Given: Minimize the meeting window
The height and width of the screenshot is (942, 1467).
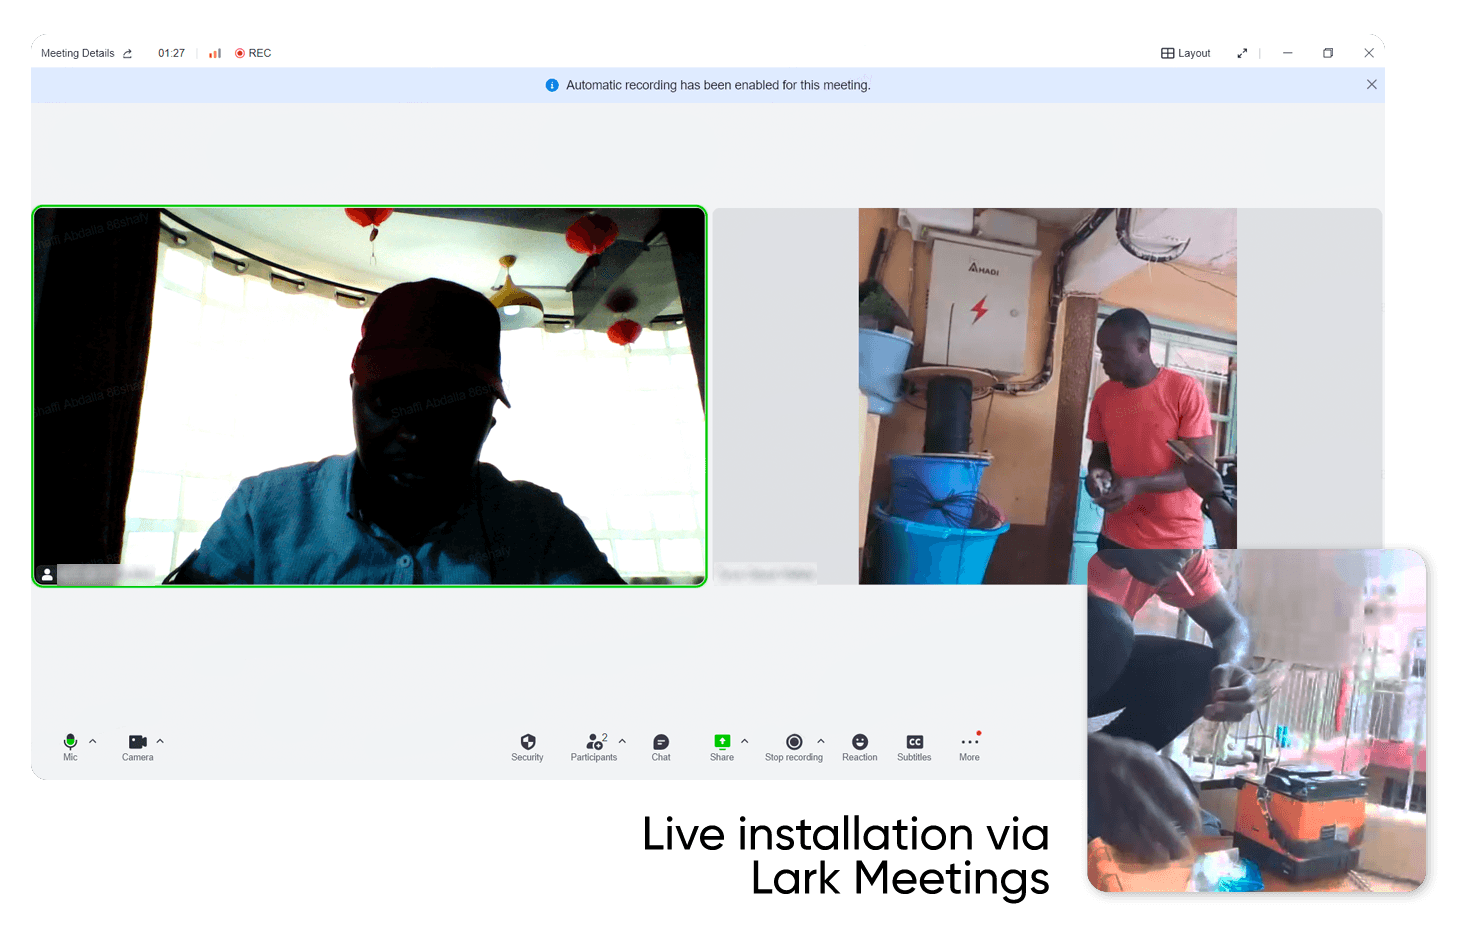Looking at the screenshot, I should click(x=1288, y=53).
